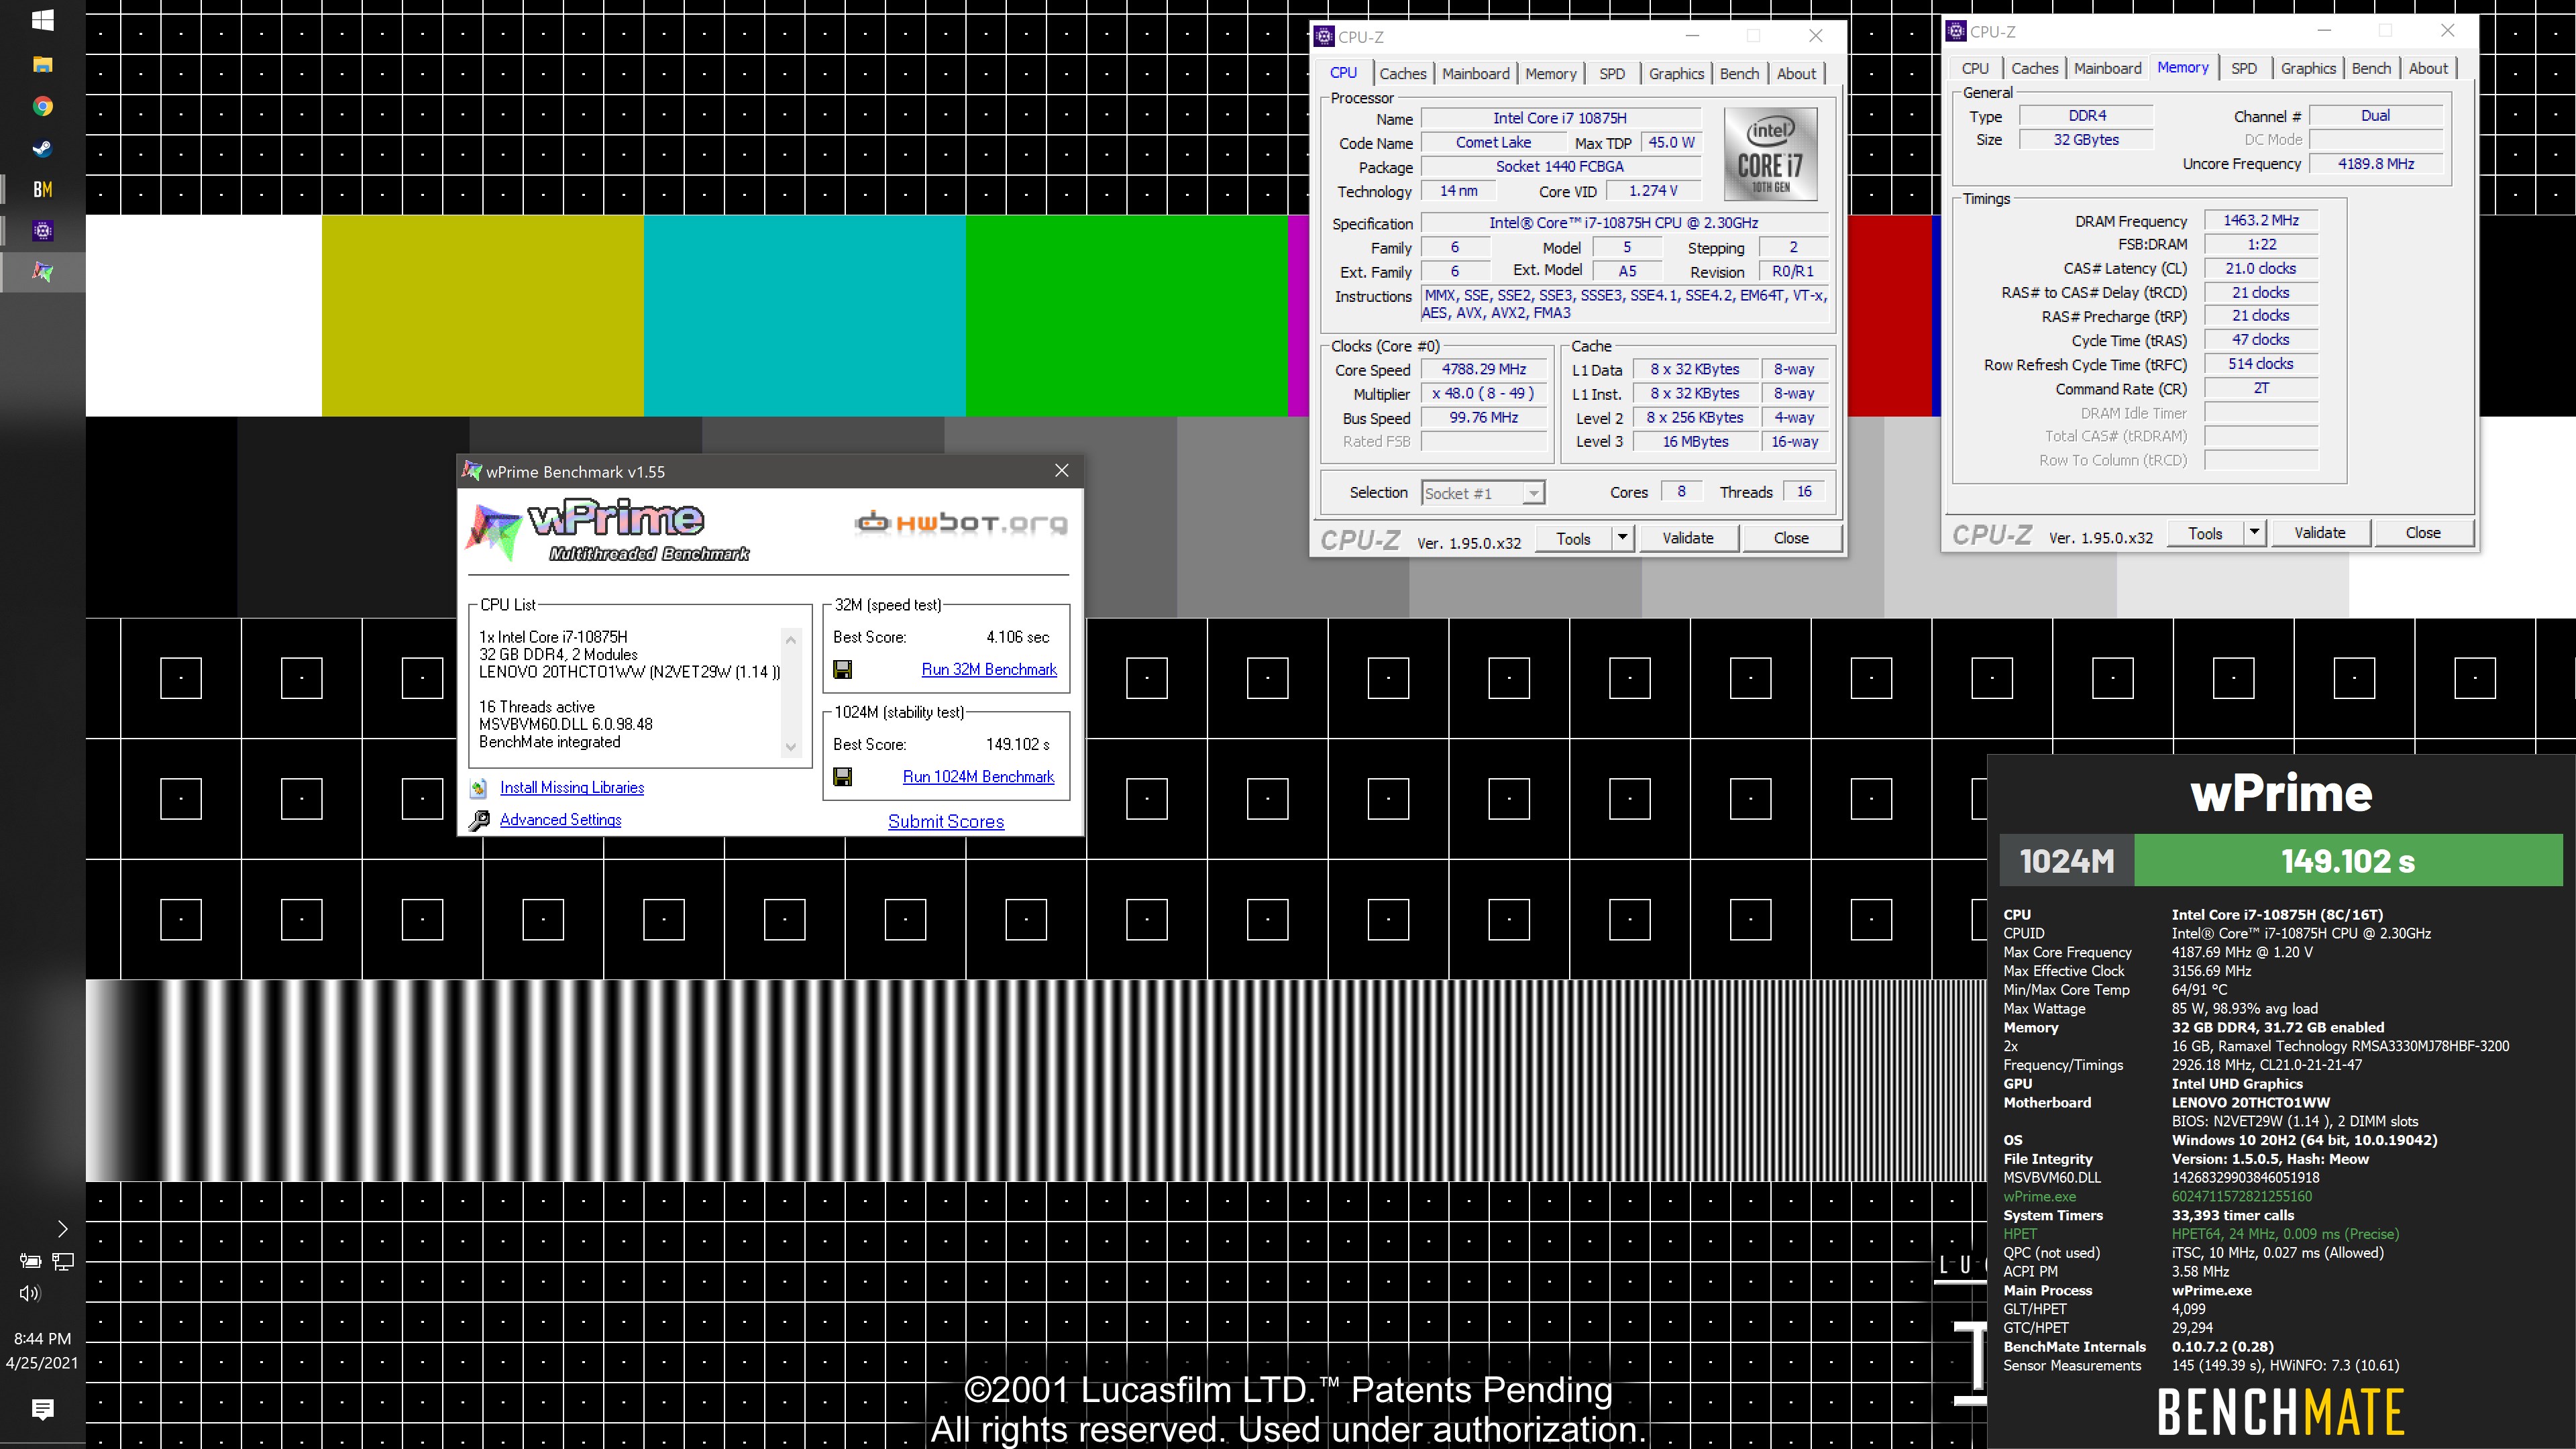This screenshot has width=2576, height=1449.
Task: Click the Core Speed value 4788.29 MHz
Action: (x=1483, y=369)
